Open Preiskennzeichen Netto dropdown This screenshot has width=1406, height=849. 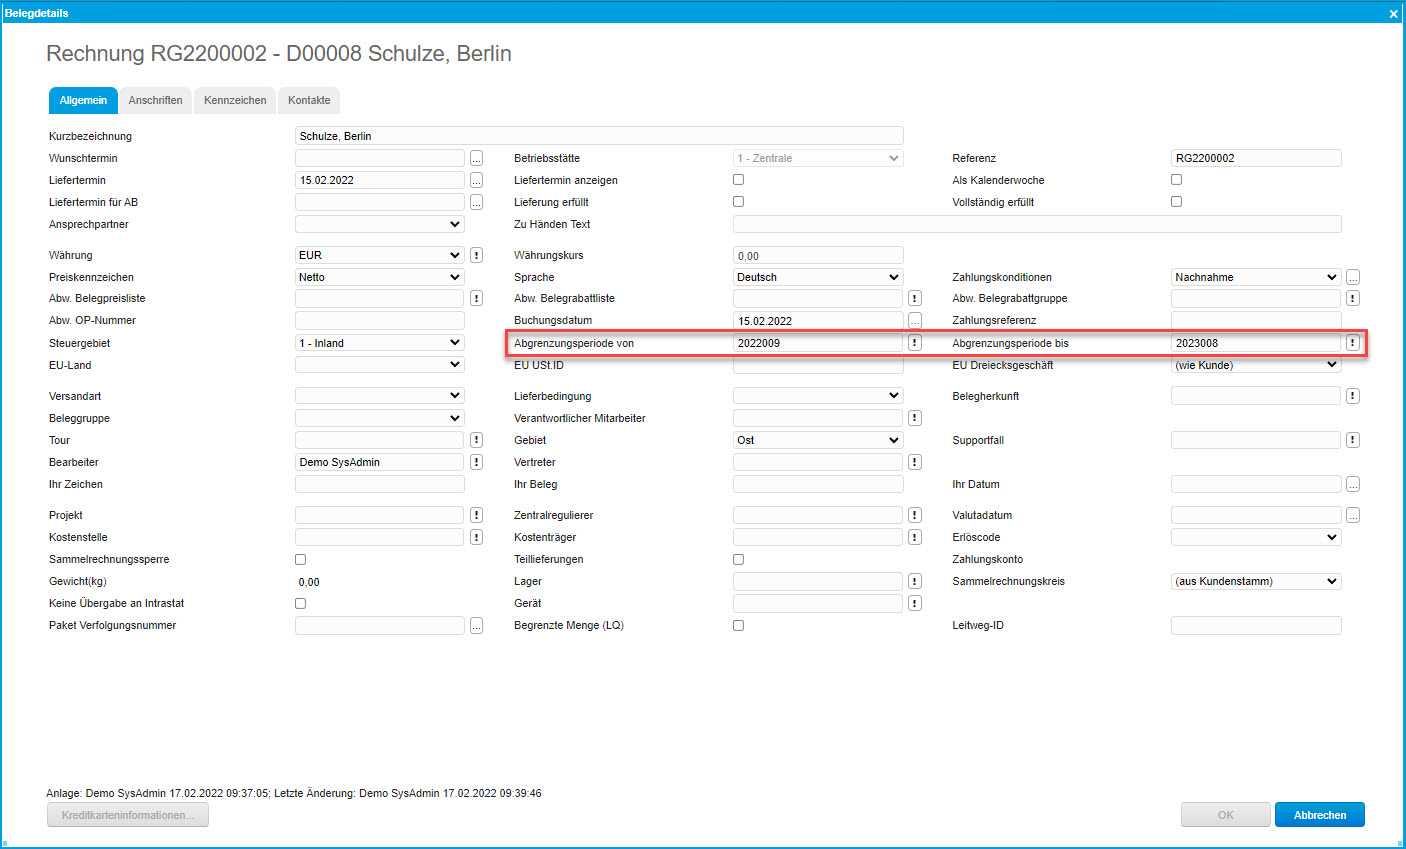coord(380,277)
